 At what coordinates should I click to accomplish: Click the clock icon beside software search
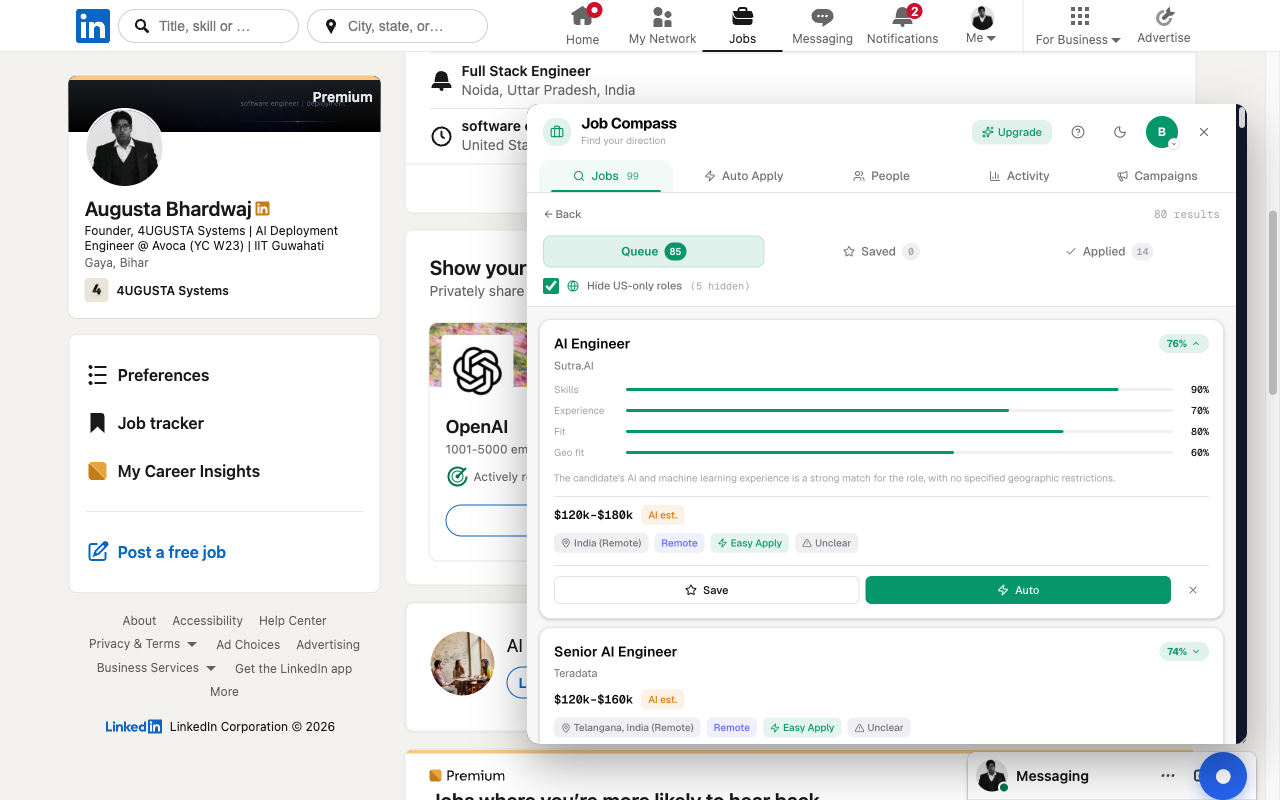(441, 136)
